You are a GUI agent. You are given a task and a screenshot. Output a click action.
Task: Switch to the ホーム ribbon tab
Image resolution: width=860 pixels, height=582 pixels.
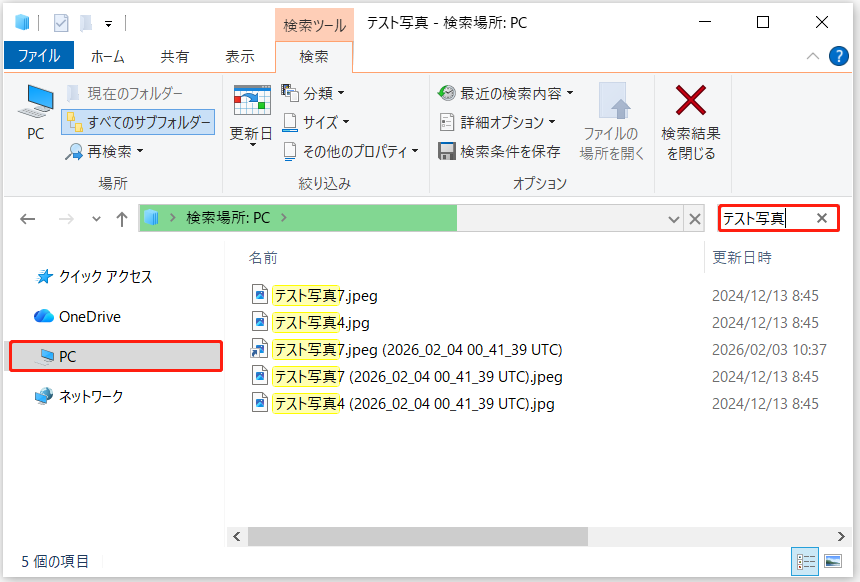point(108,56)
